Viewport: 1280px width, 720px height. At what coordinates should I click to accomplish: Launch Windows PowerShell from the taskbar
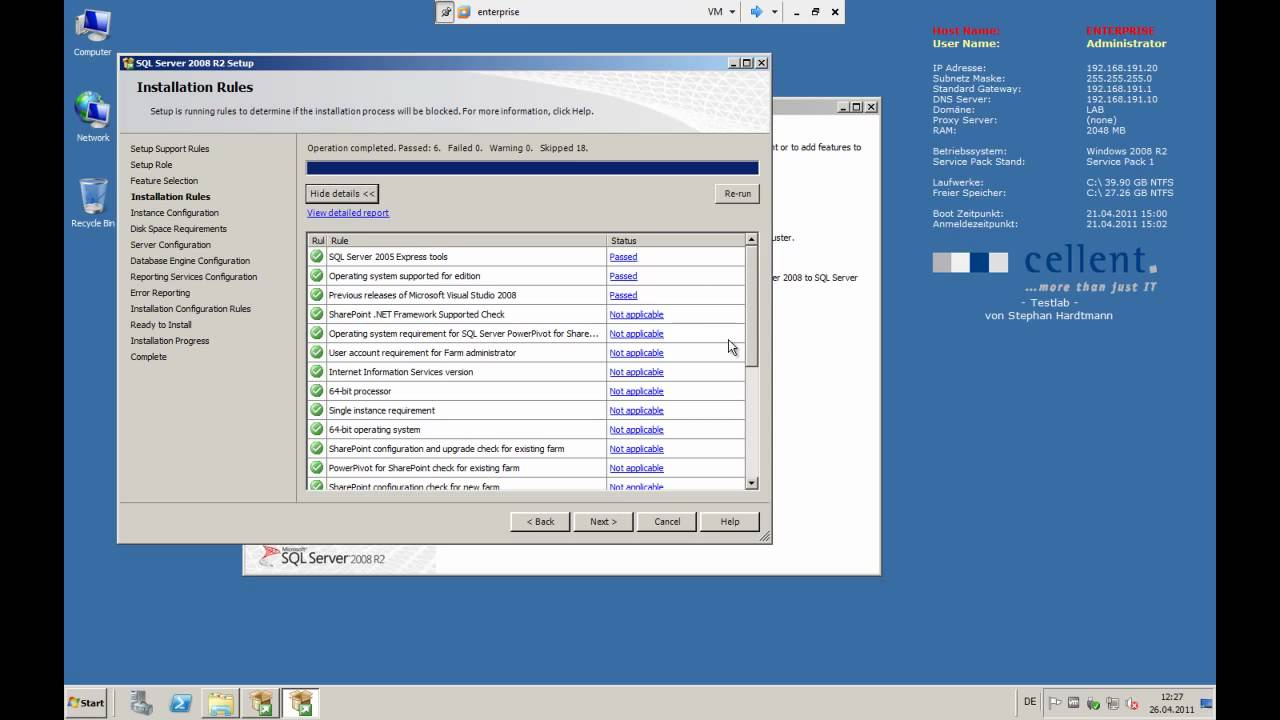(x=181, y=703)
